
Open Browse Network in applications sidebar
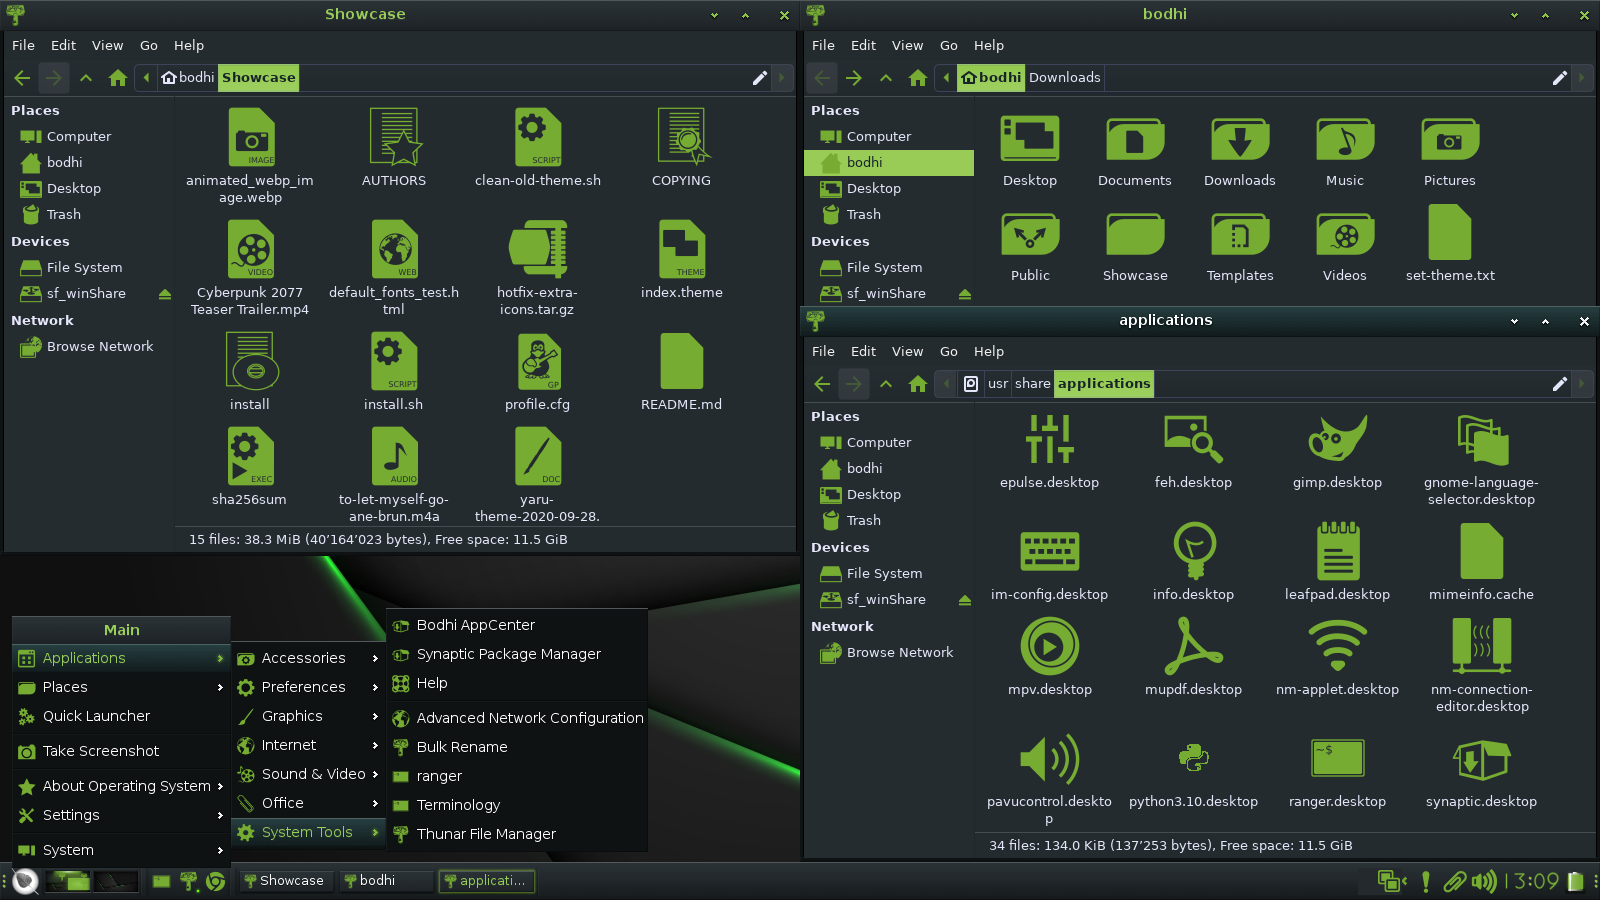pyautogui.click(x=888, y=653)
